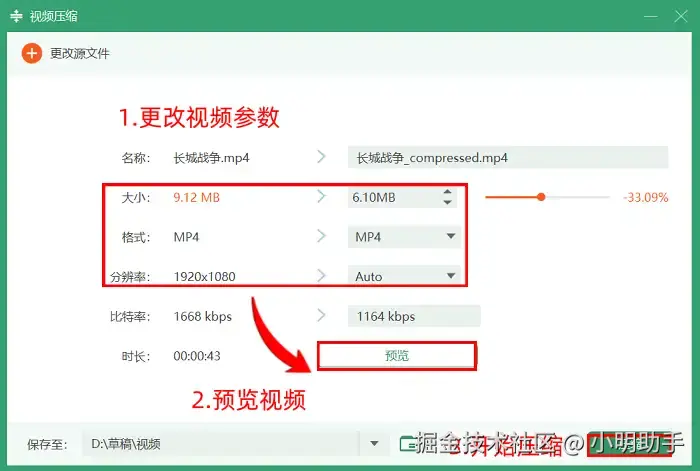The width and height of the screenshot is (700, 471).
Task: Close the 视频压缩 window
Action: 681,17
